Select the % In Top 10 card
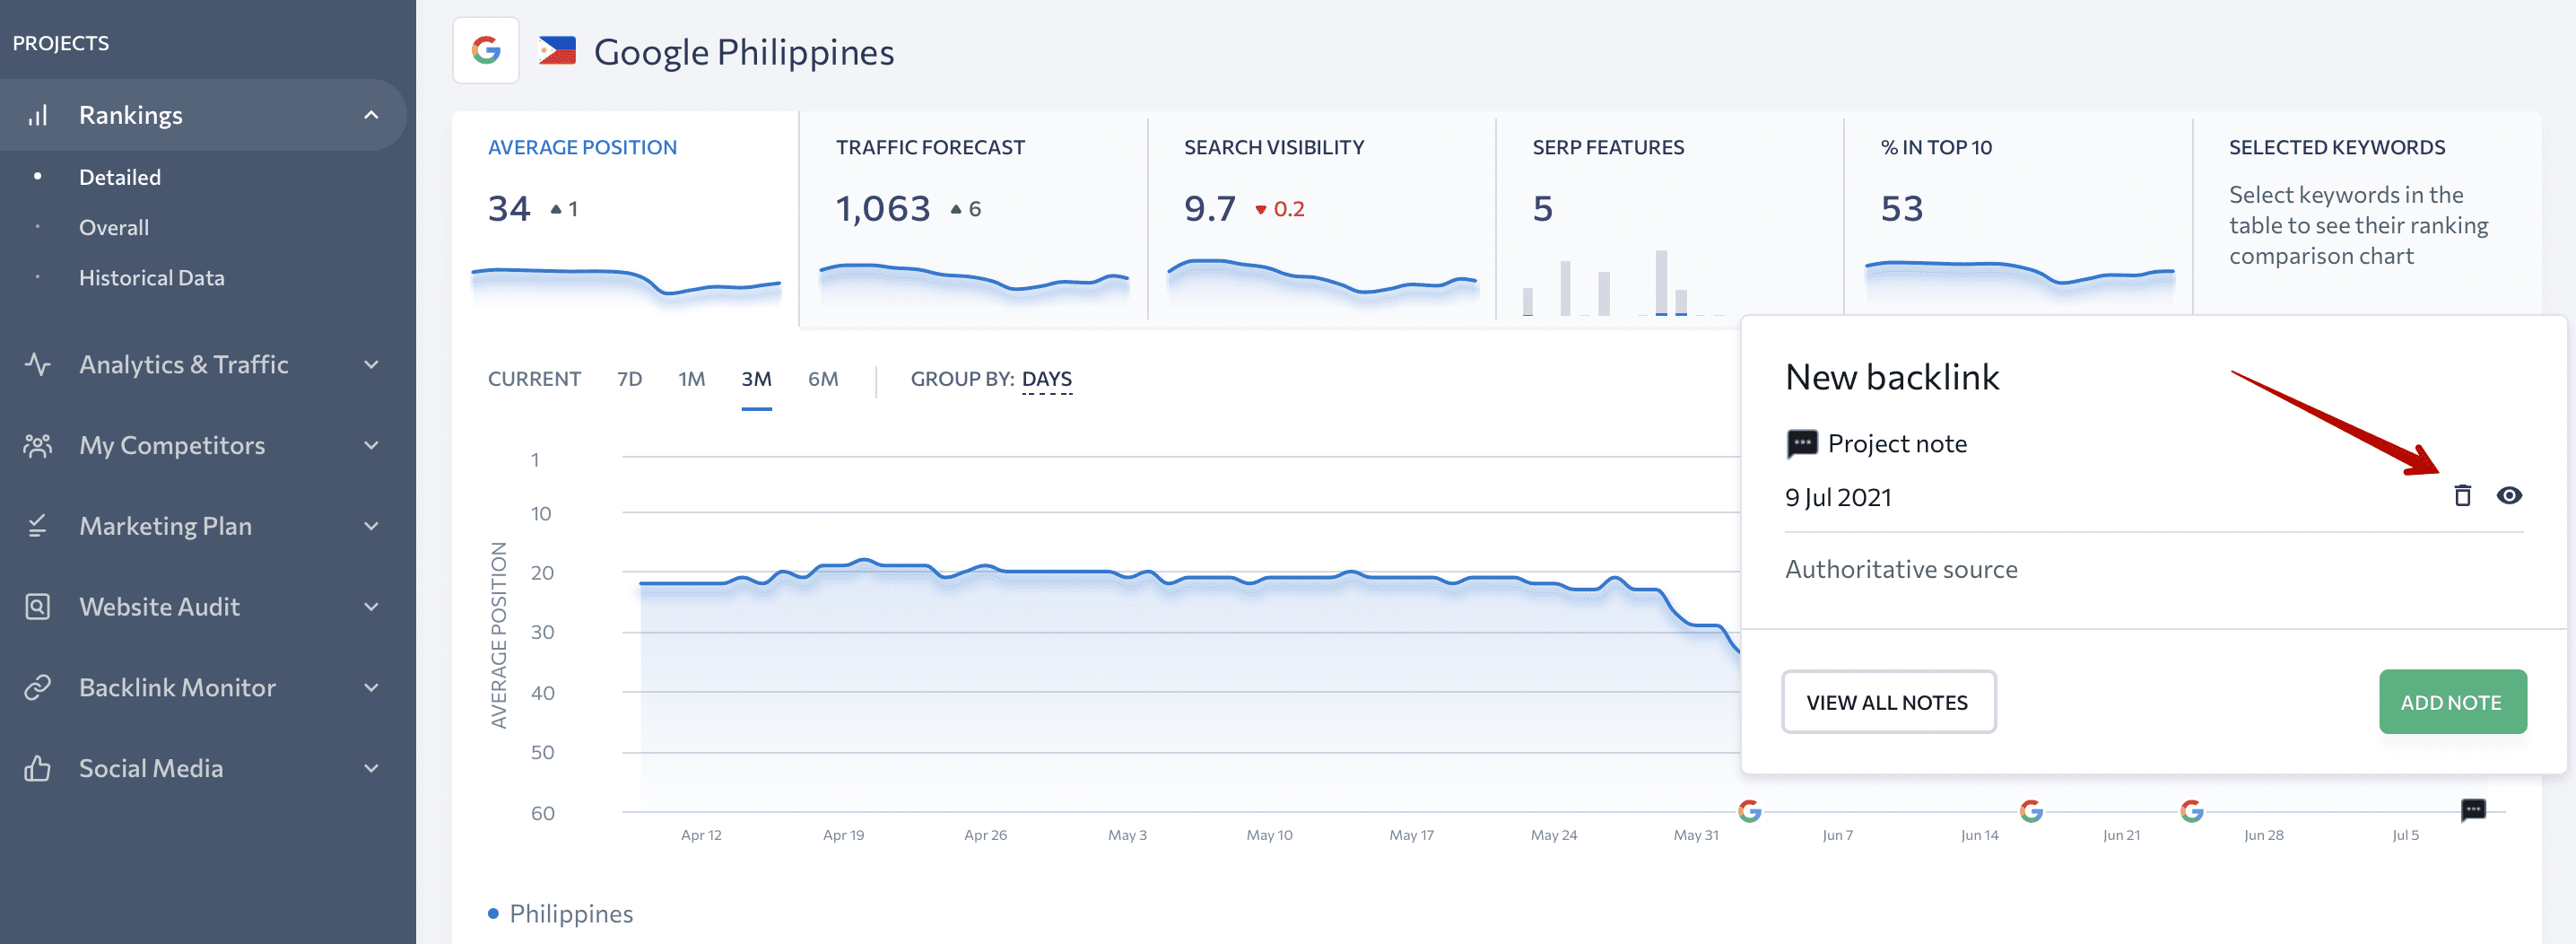 pos(2018,215)
